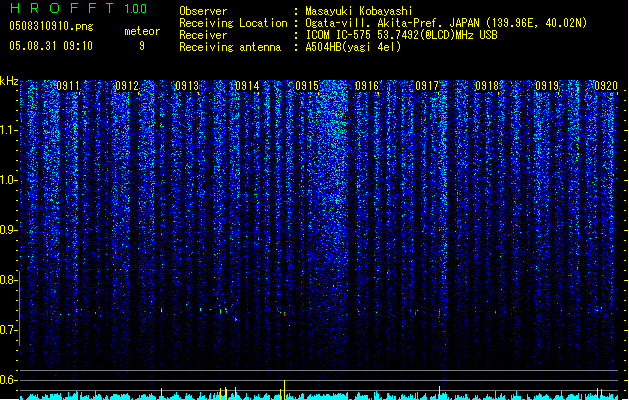
Task: Click the 0.6 kHz frequency axis label
Action: [x=9, y=380]
